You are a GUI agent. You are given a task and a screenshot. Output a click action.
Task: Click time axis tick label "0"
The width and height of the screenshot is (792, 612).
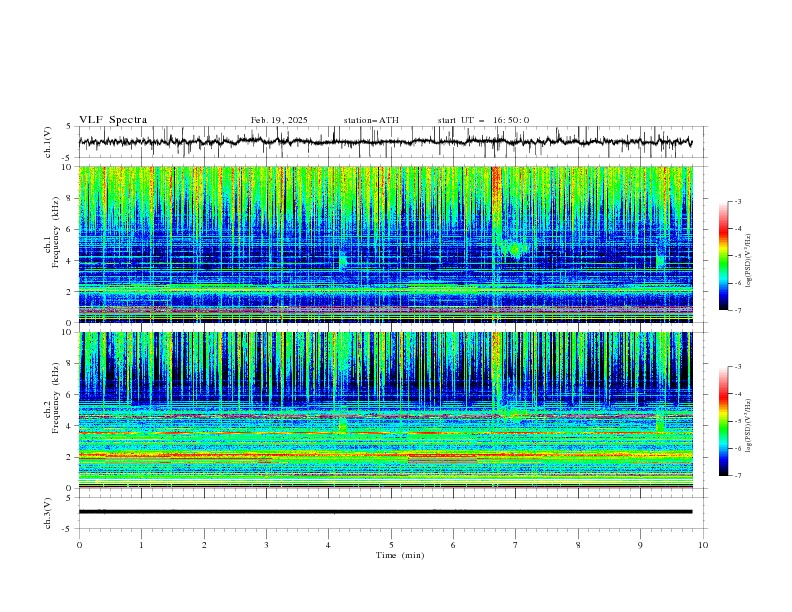click(x=79, y=545)
